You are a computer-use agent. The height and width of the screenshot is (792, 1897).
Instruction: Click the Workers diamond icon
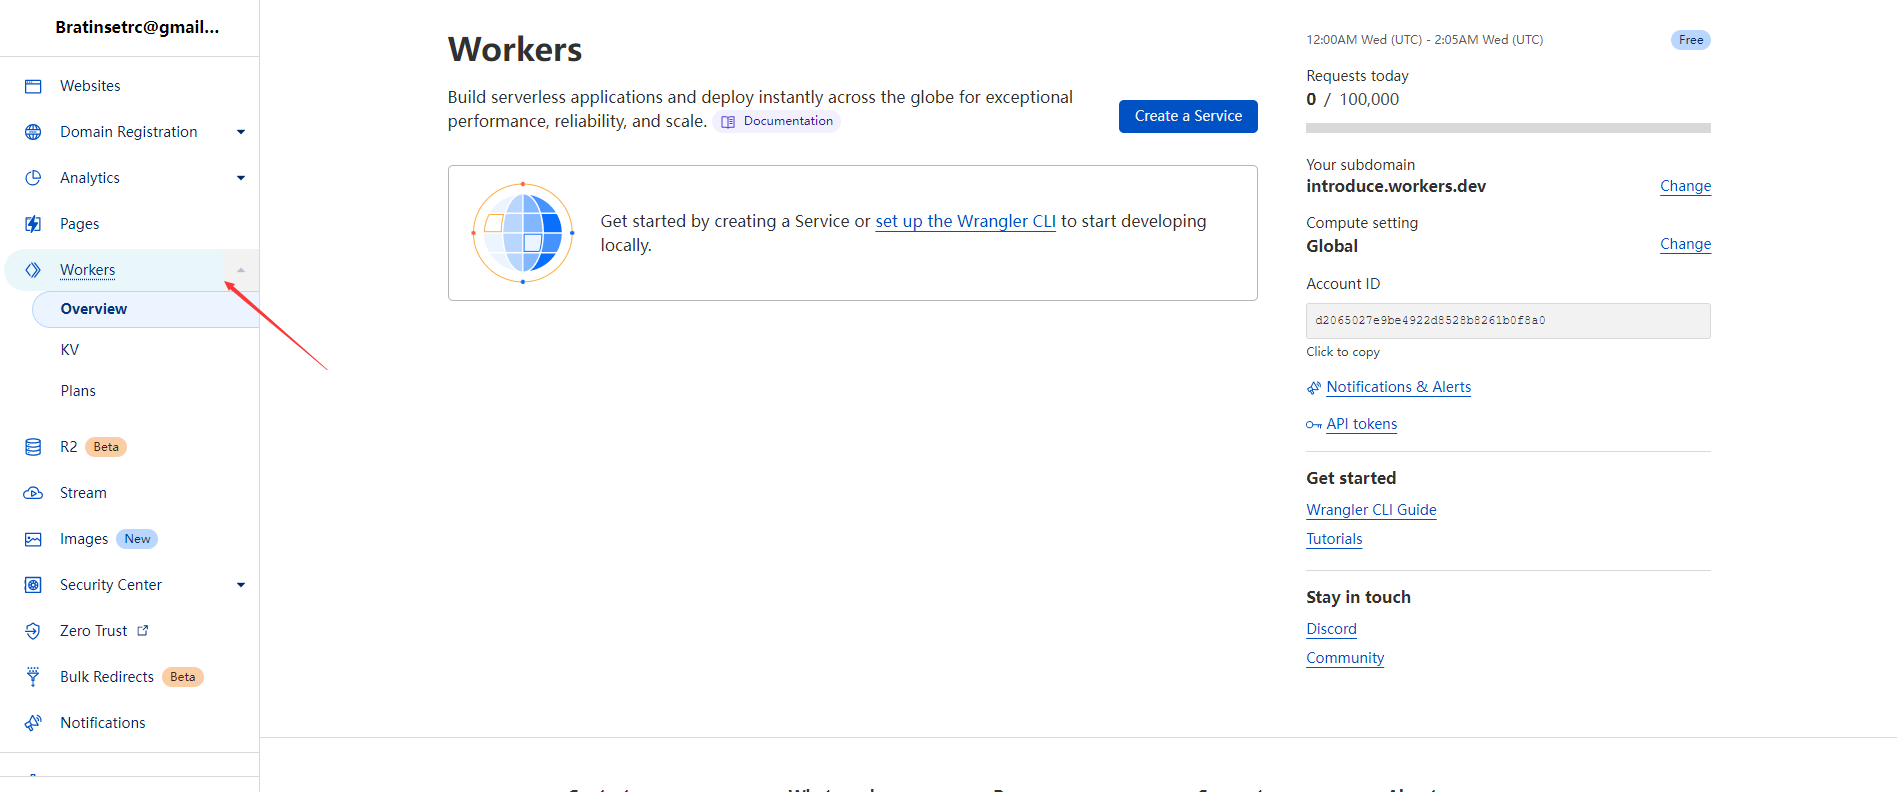[33, 270]
